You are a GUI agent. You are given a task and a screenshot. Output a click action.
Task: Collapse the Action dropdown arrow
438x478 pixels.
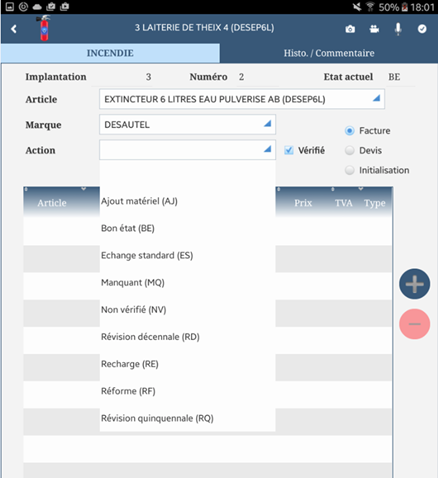coord(267,149)
